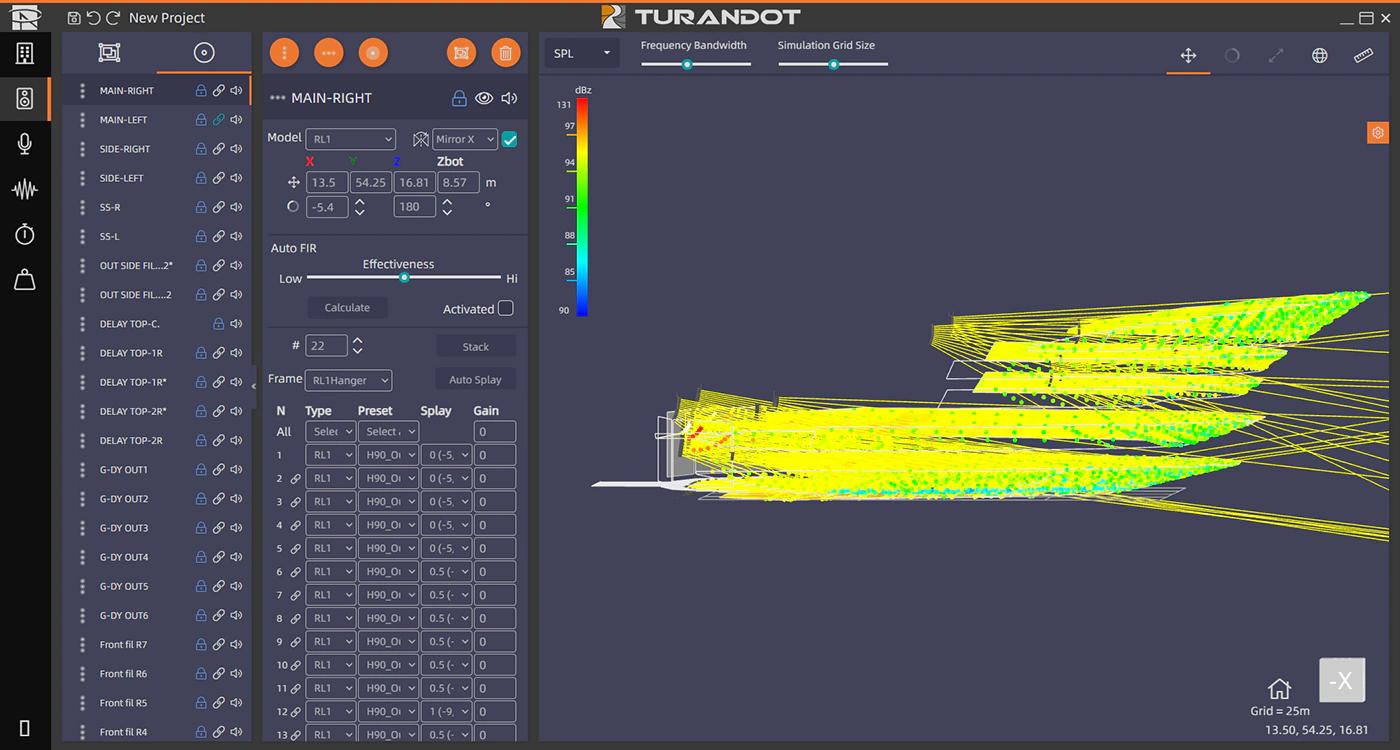Image resolution: width=1400 pixels, height=750 pixels.
Task: Open the Frame RL1Hanger dropdown
Action: pyautogui.click(x=350, y=380)
